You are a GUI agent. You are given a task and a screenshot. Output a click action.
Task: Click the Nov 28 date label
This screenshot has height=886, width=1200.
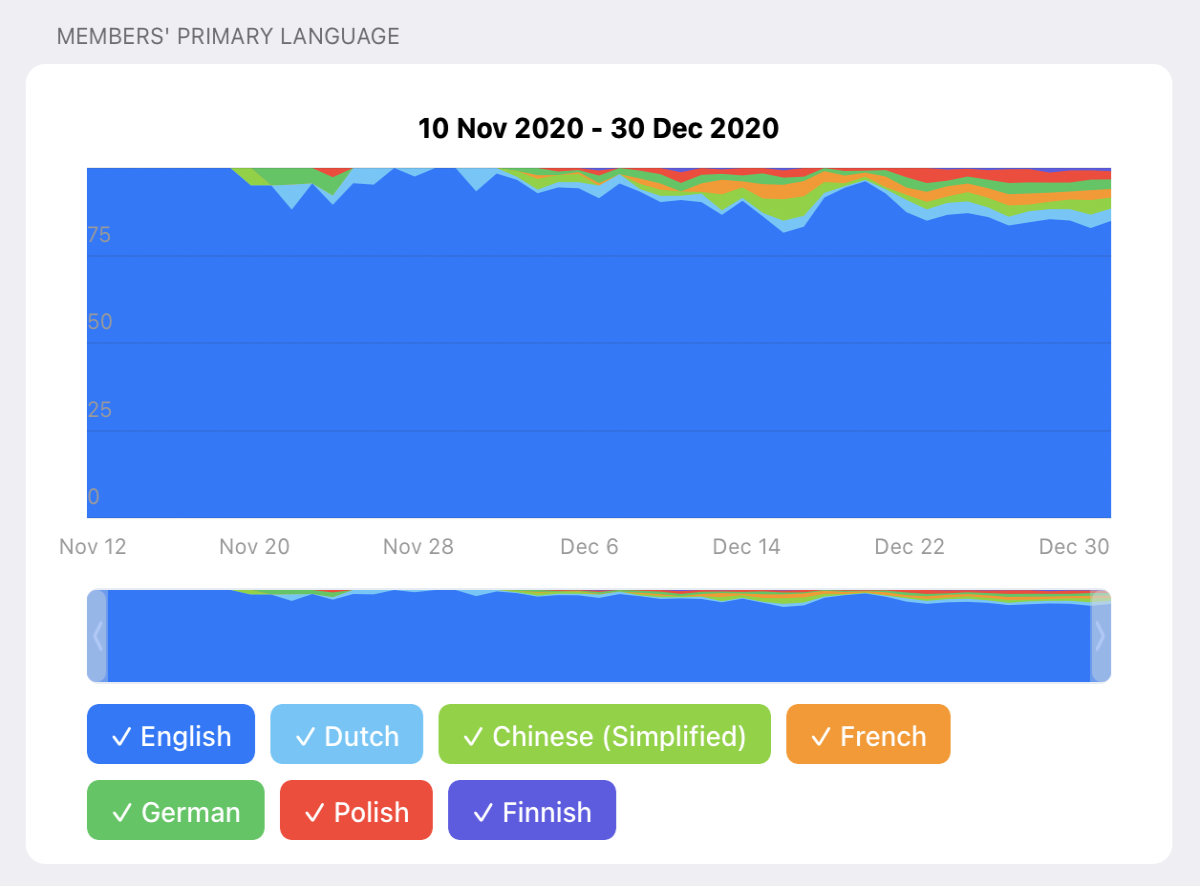[x=418, y=546]
